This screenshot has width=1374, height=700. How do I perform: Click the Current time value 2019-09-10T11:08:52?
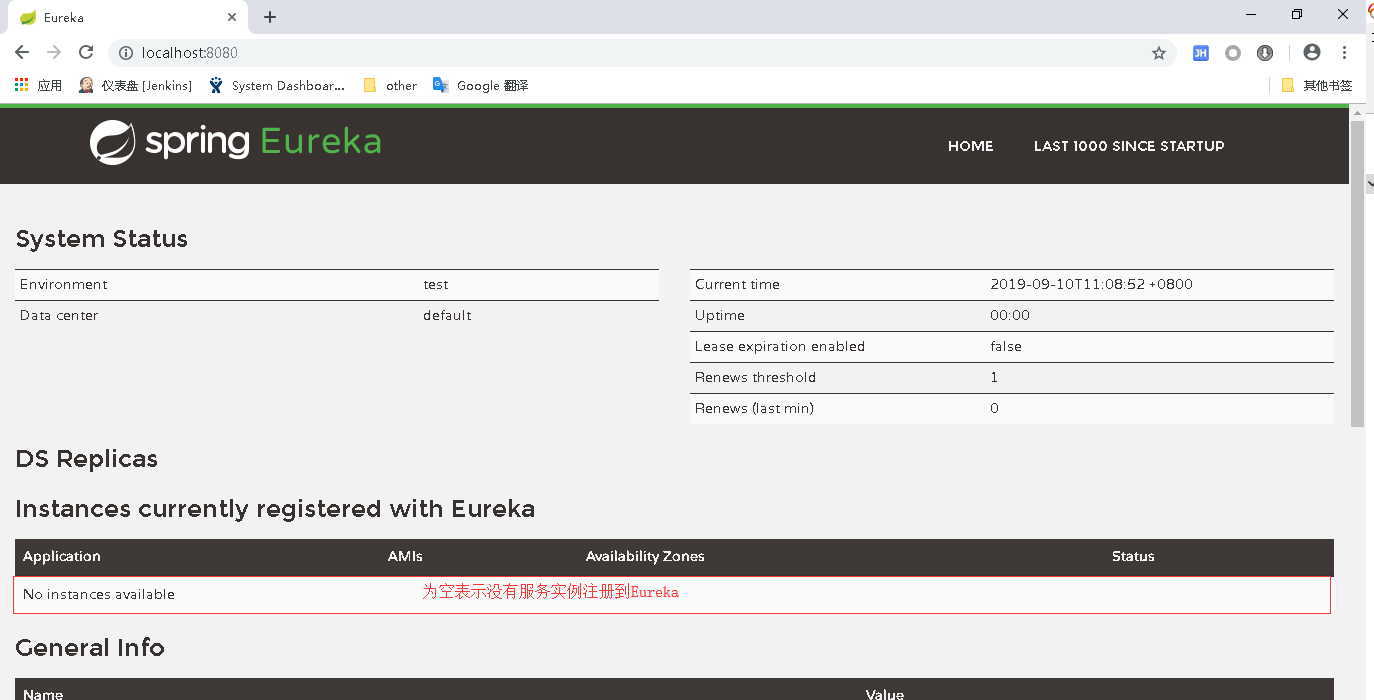tap(1092, 285)
